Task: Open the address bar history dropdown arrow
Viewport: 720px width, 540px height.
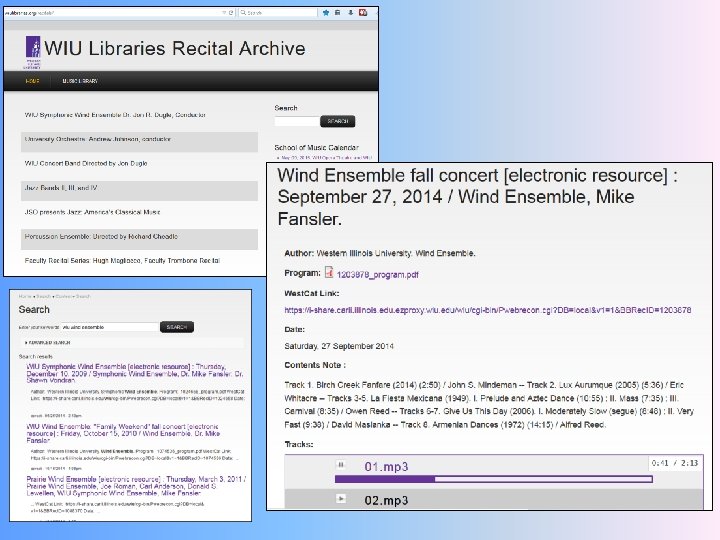Action: click(x=224, y=12)
